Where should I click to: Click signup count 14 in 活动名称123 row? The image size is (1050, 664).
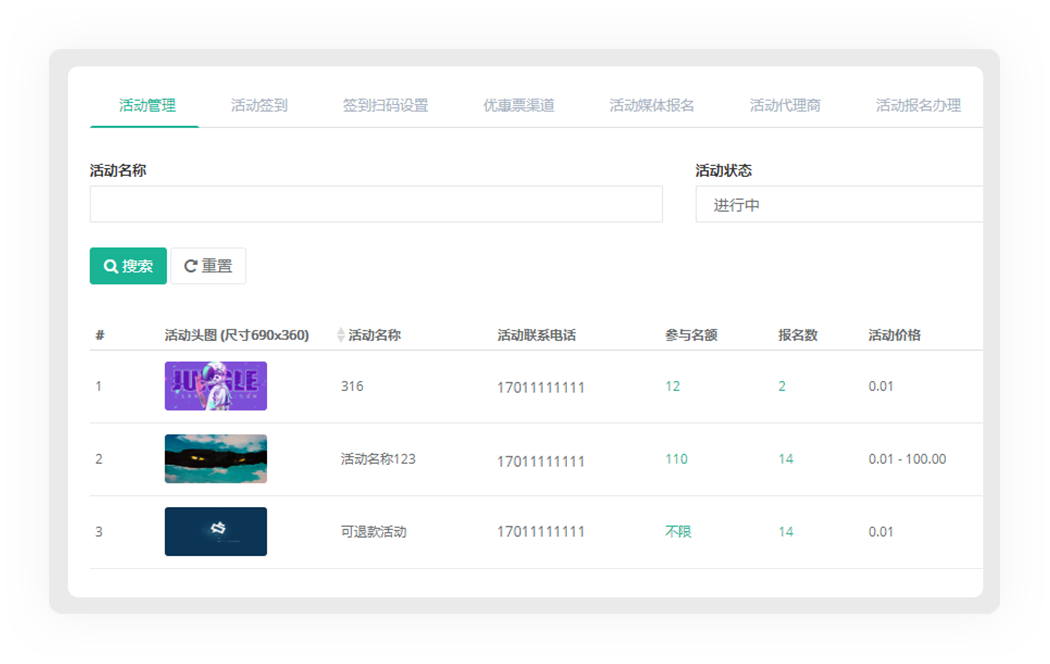(x=785, y=459)
